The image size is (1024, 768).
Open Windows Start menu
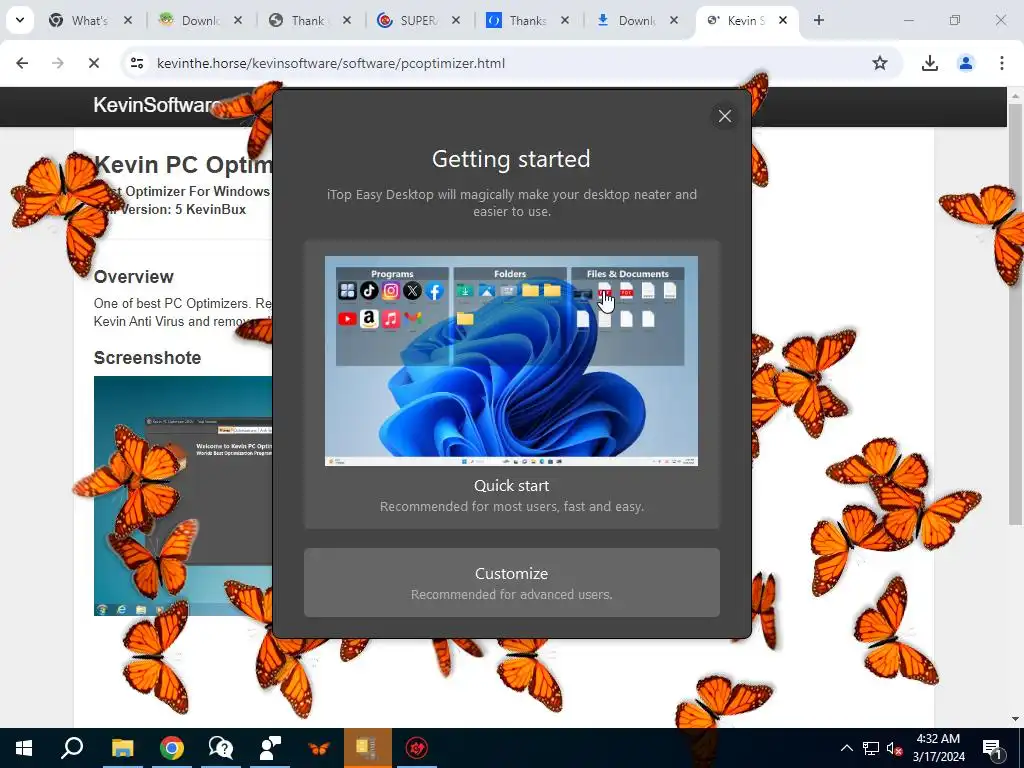pos(24,748)
